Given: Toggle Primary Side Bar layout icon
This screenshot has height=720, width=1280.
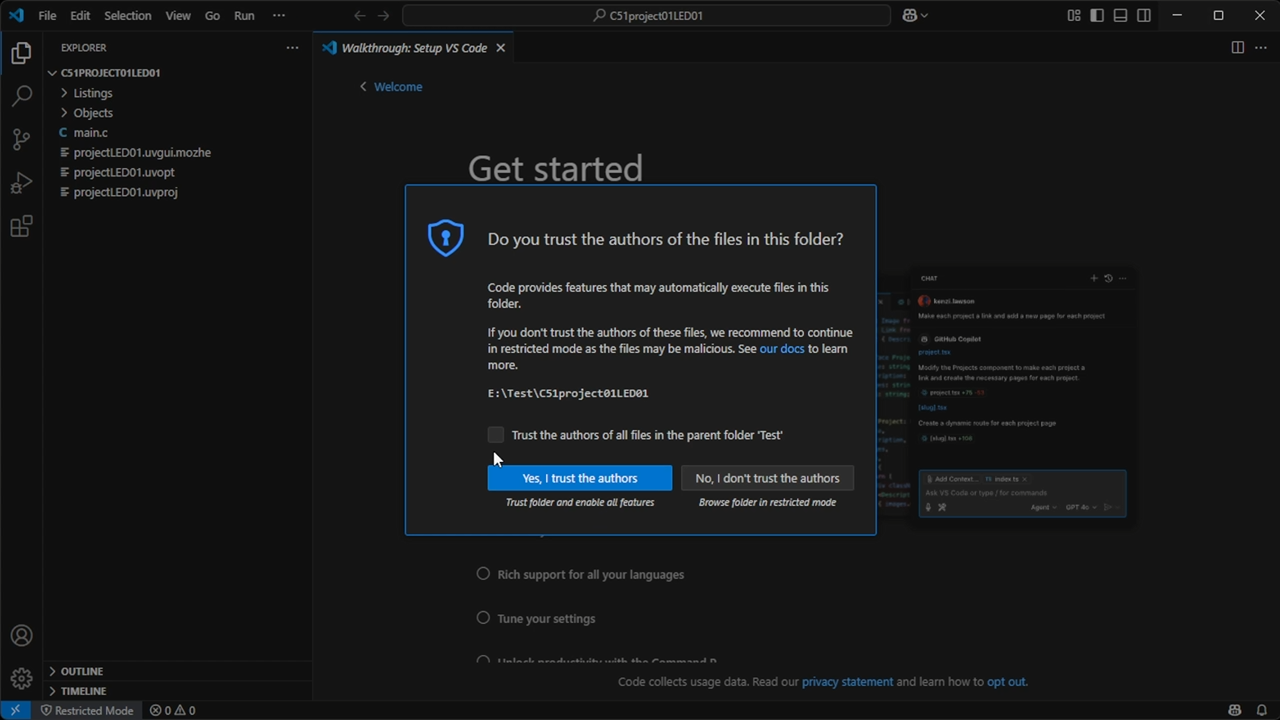Looking at the screenshot, I should (1097, 15).
